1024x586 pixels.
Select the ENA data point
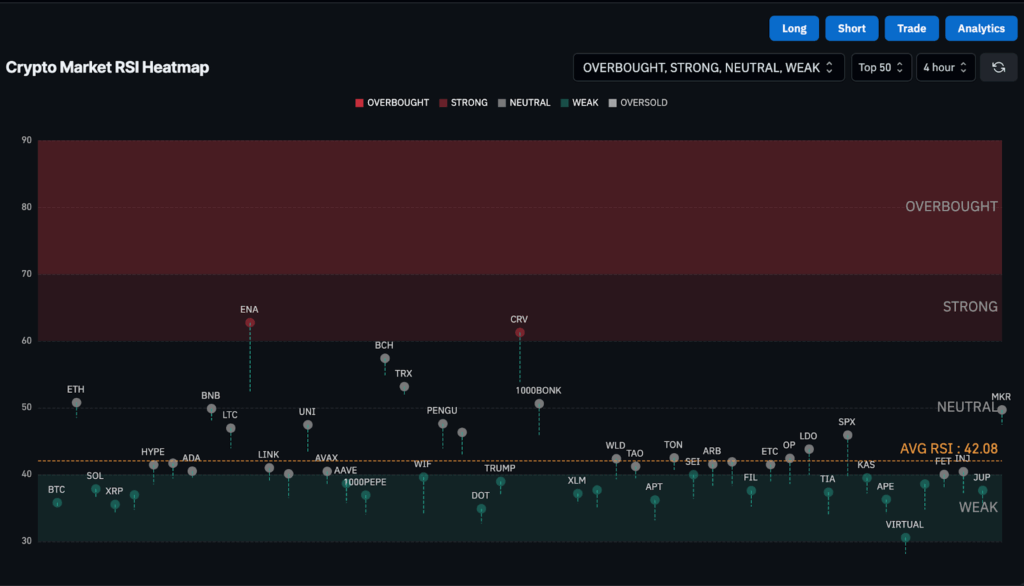[249, 323]
